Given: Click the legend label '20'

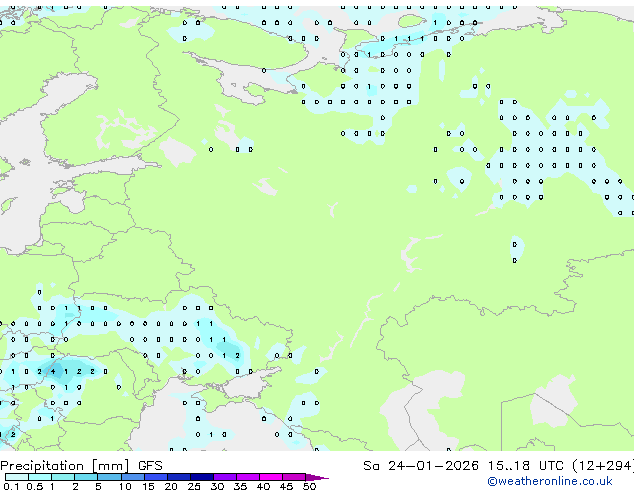Looking at the screenshot, I should [x=171, y=486].
